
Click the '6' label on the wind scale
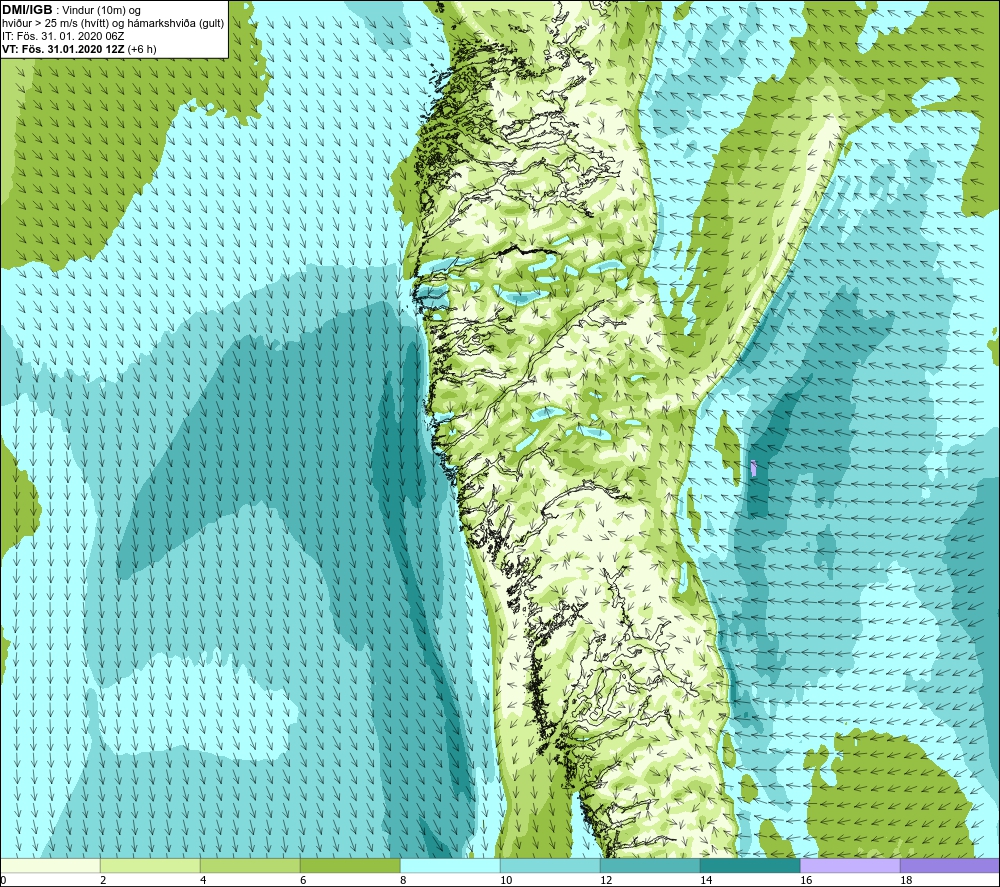(304, 881)
